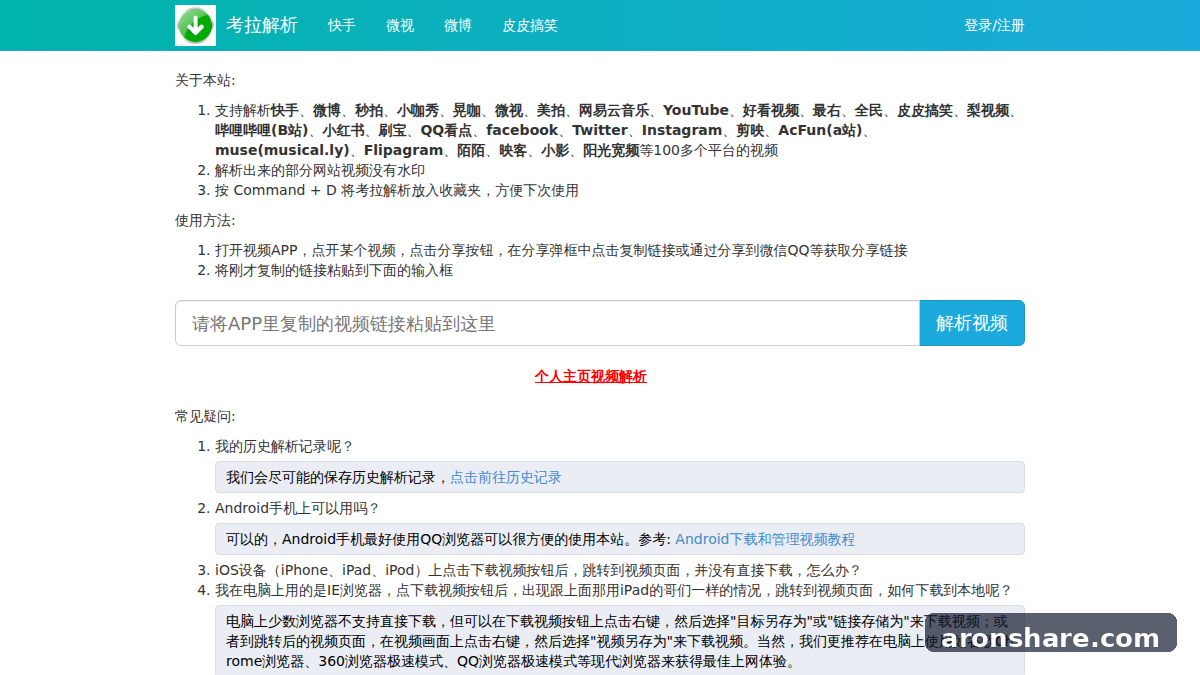Screen dimensions: 1200x675
Task: Click the 登录/注册 link
Action: point(994,25)
